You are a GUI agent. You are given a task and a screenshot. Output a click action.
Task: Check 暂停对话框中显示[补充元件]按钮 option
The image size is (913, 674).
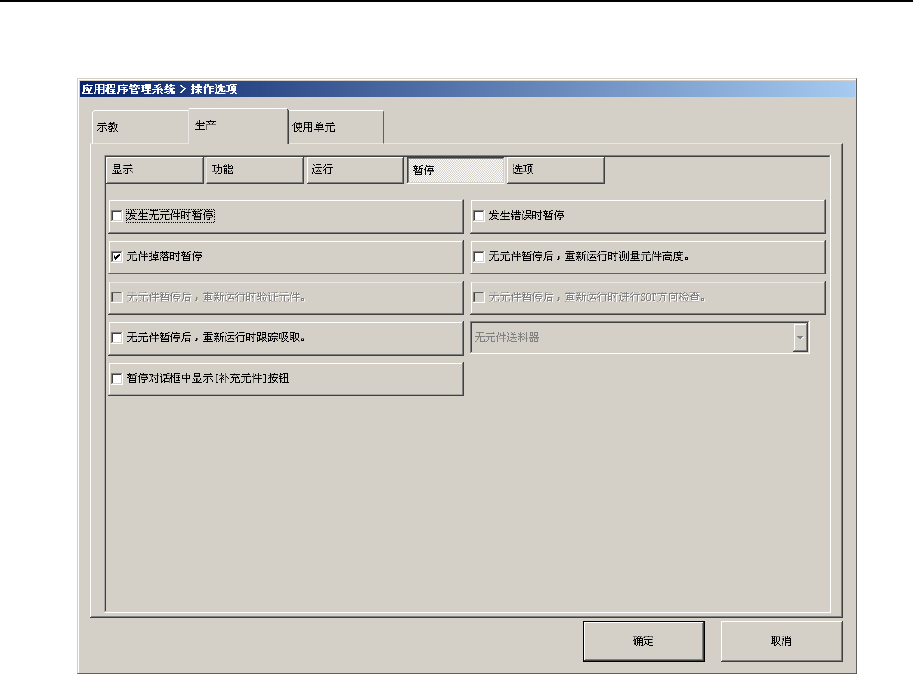[116, 379]
